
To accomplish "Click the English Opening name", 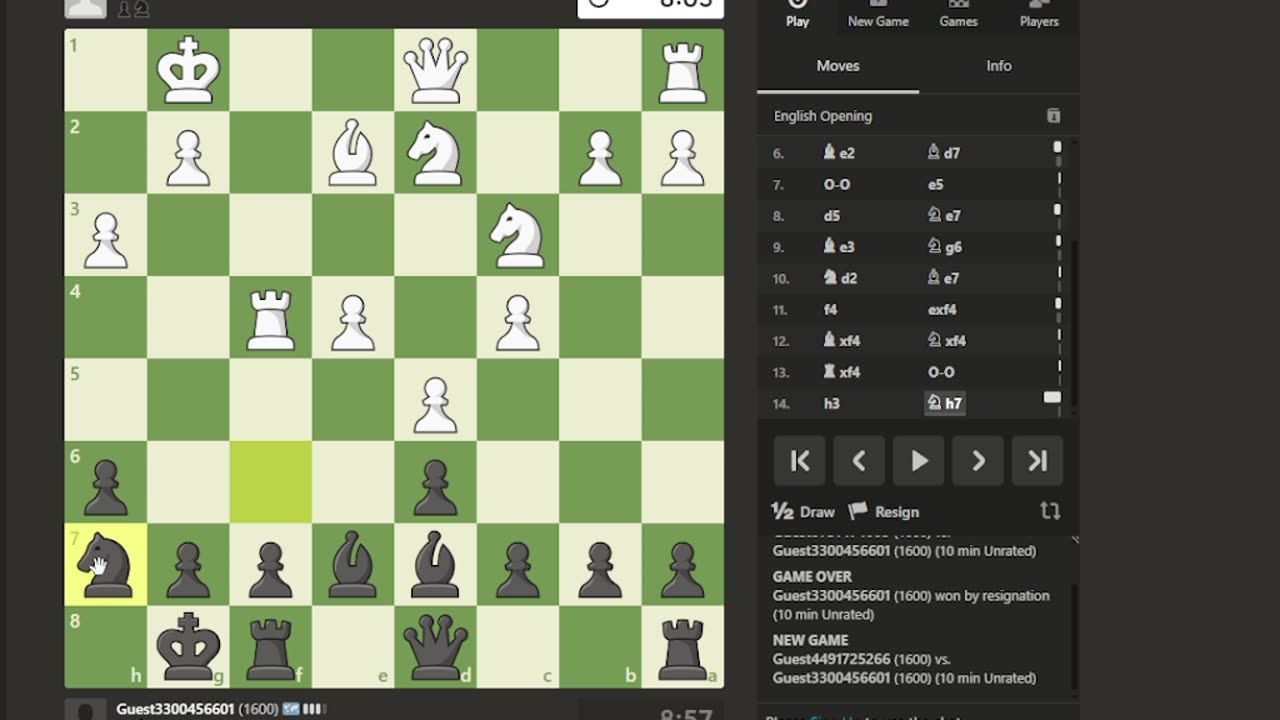I will (x=822, y=116).
